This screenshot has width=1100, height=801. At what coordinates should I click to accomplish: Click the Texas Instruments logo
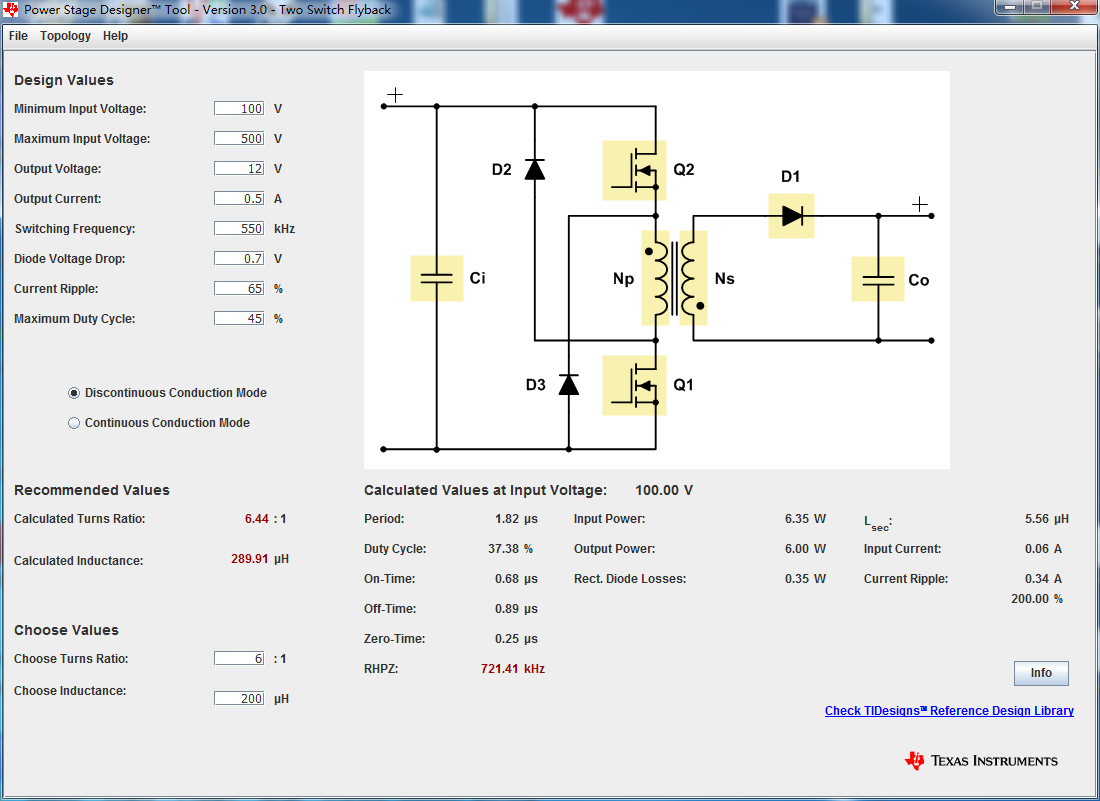click(981, 761)
